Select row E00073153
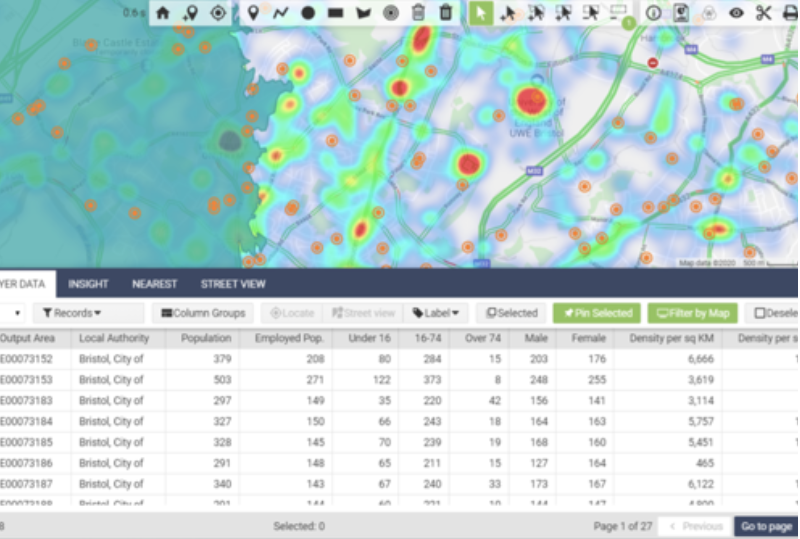This screenshot has height=539, width=800. [x=399, y=380]
